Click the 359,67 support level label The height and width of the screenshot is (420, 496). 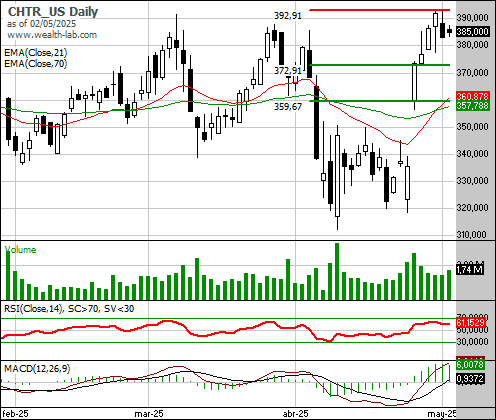(x=288, y=107)
